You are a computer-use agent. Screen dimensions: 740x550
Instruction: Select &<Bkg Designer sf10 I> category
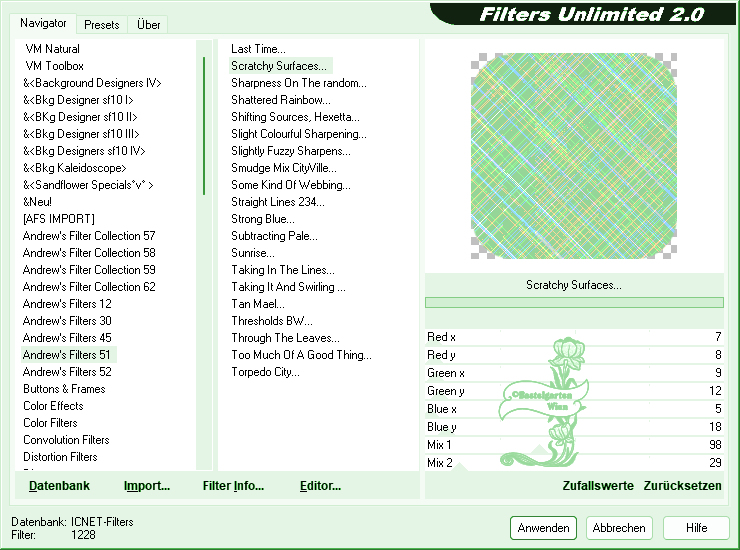pyautogui.click(x=78, y=100)
